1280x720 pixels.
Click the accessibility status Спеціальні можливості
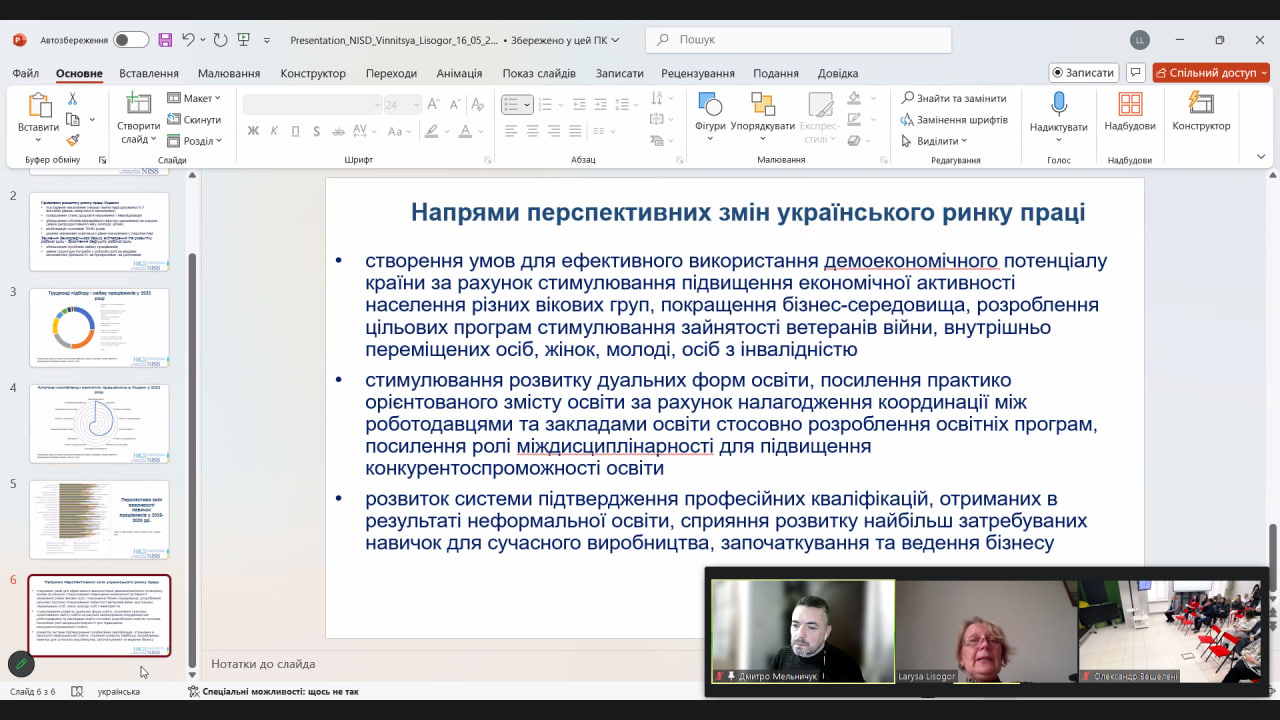coord(272,691)
